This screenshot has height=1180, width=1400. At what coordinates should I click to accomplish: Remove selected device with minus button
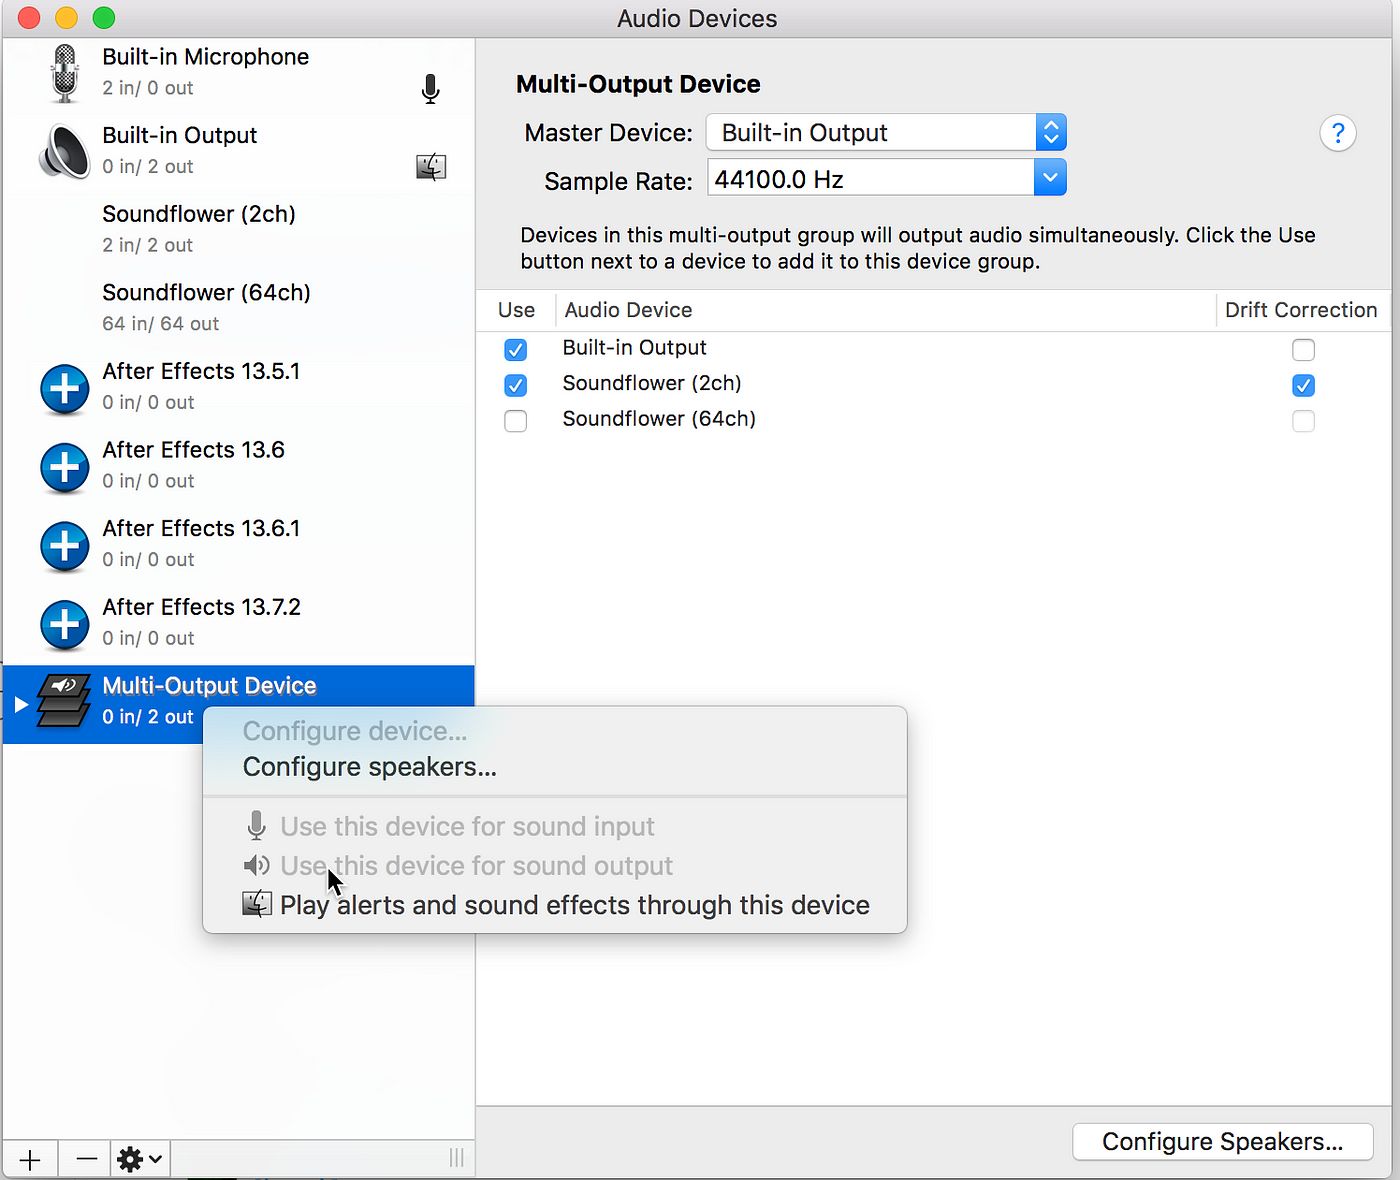click(x=87, y=1159)
